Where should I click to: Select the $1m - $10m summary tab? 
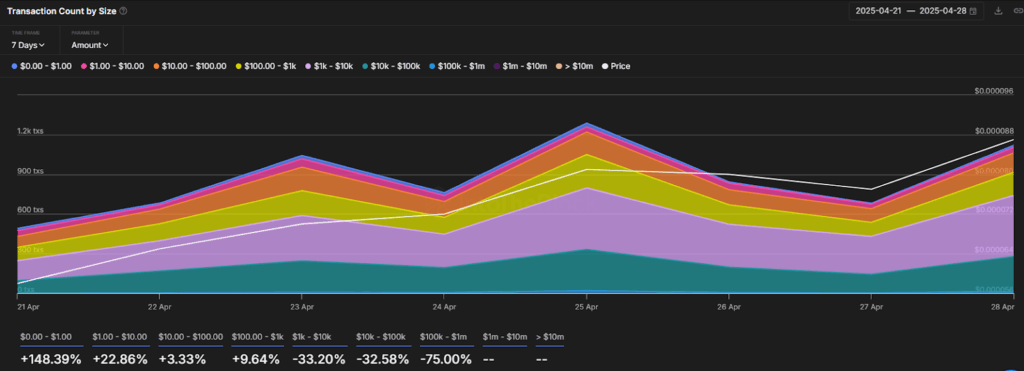(505, 349)
